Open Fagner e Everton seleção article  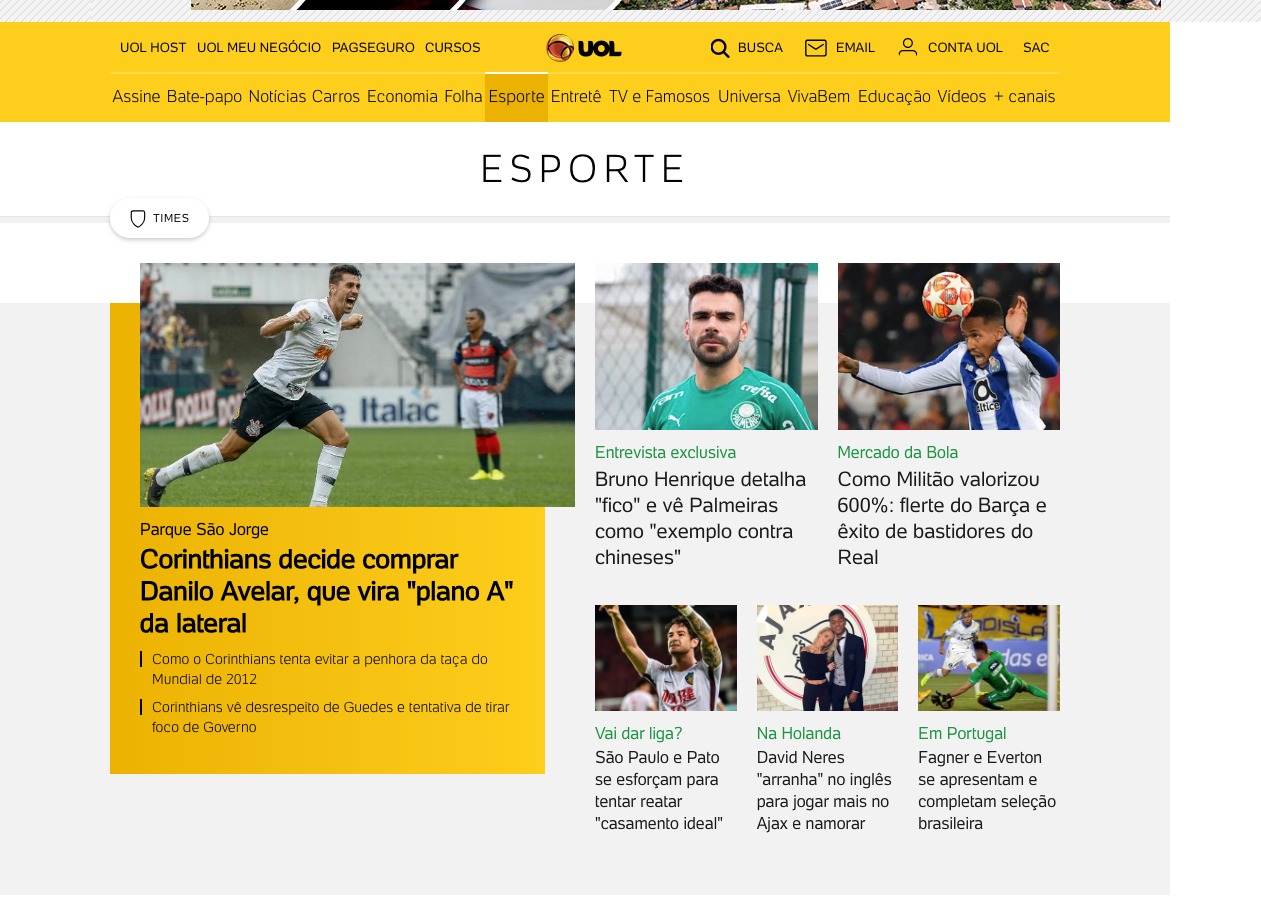pyautogui.click(x=988, y=790)
